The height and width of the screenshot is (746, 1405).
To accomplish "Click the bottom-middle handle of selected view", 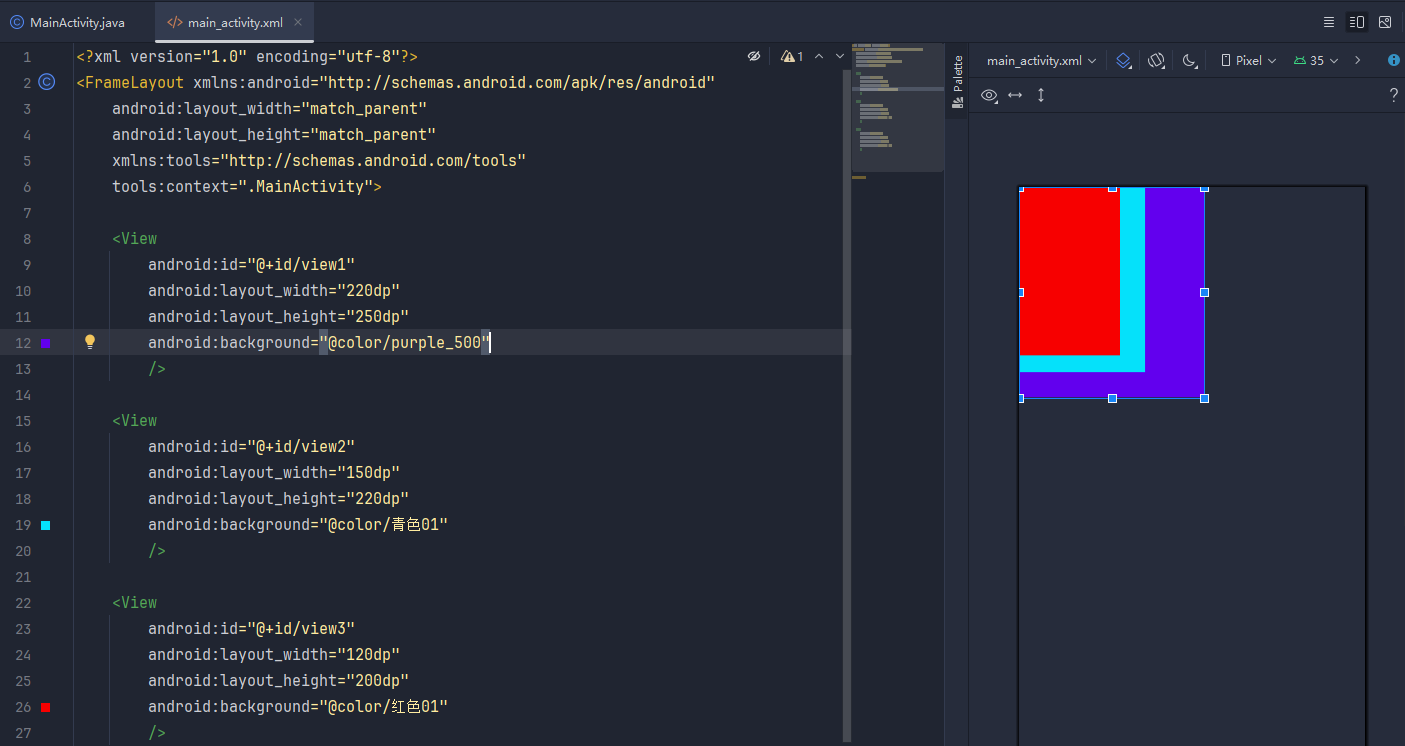I will point(1112,398).
